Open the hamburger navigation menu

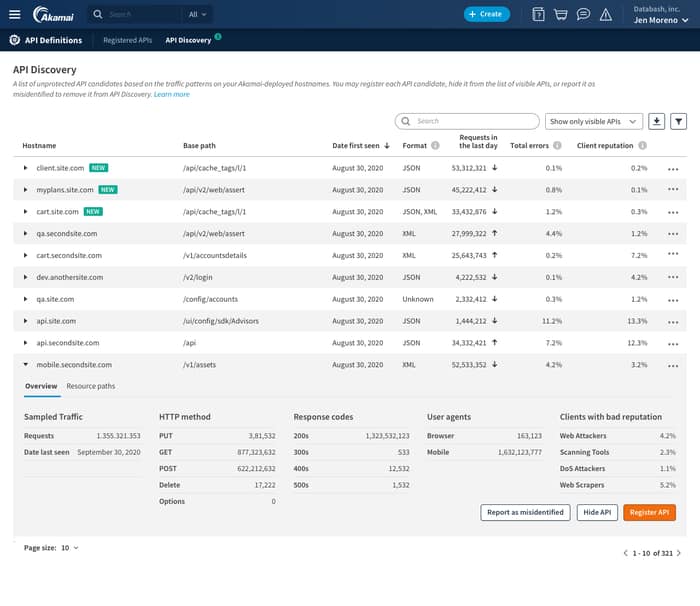point(13,14)
